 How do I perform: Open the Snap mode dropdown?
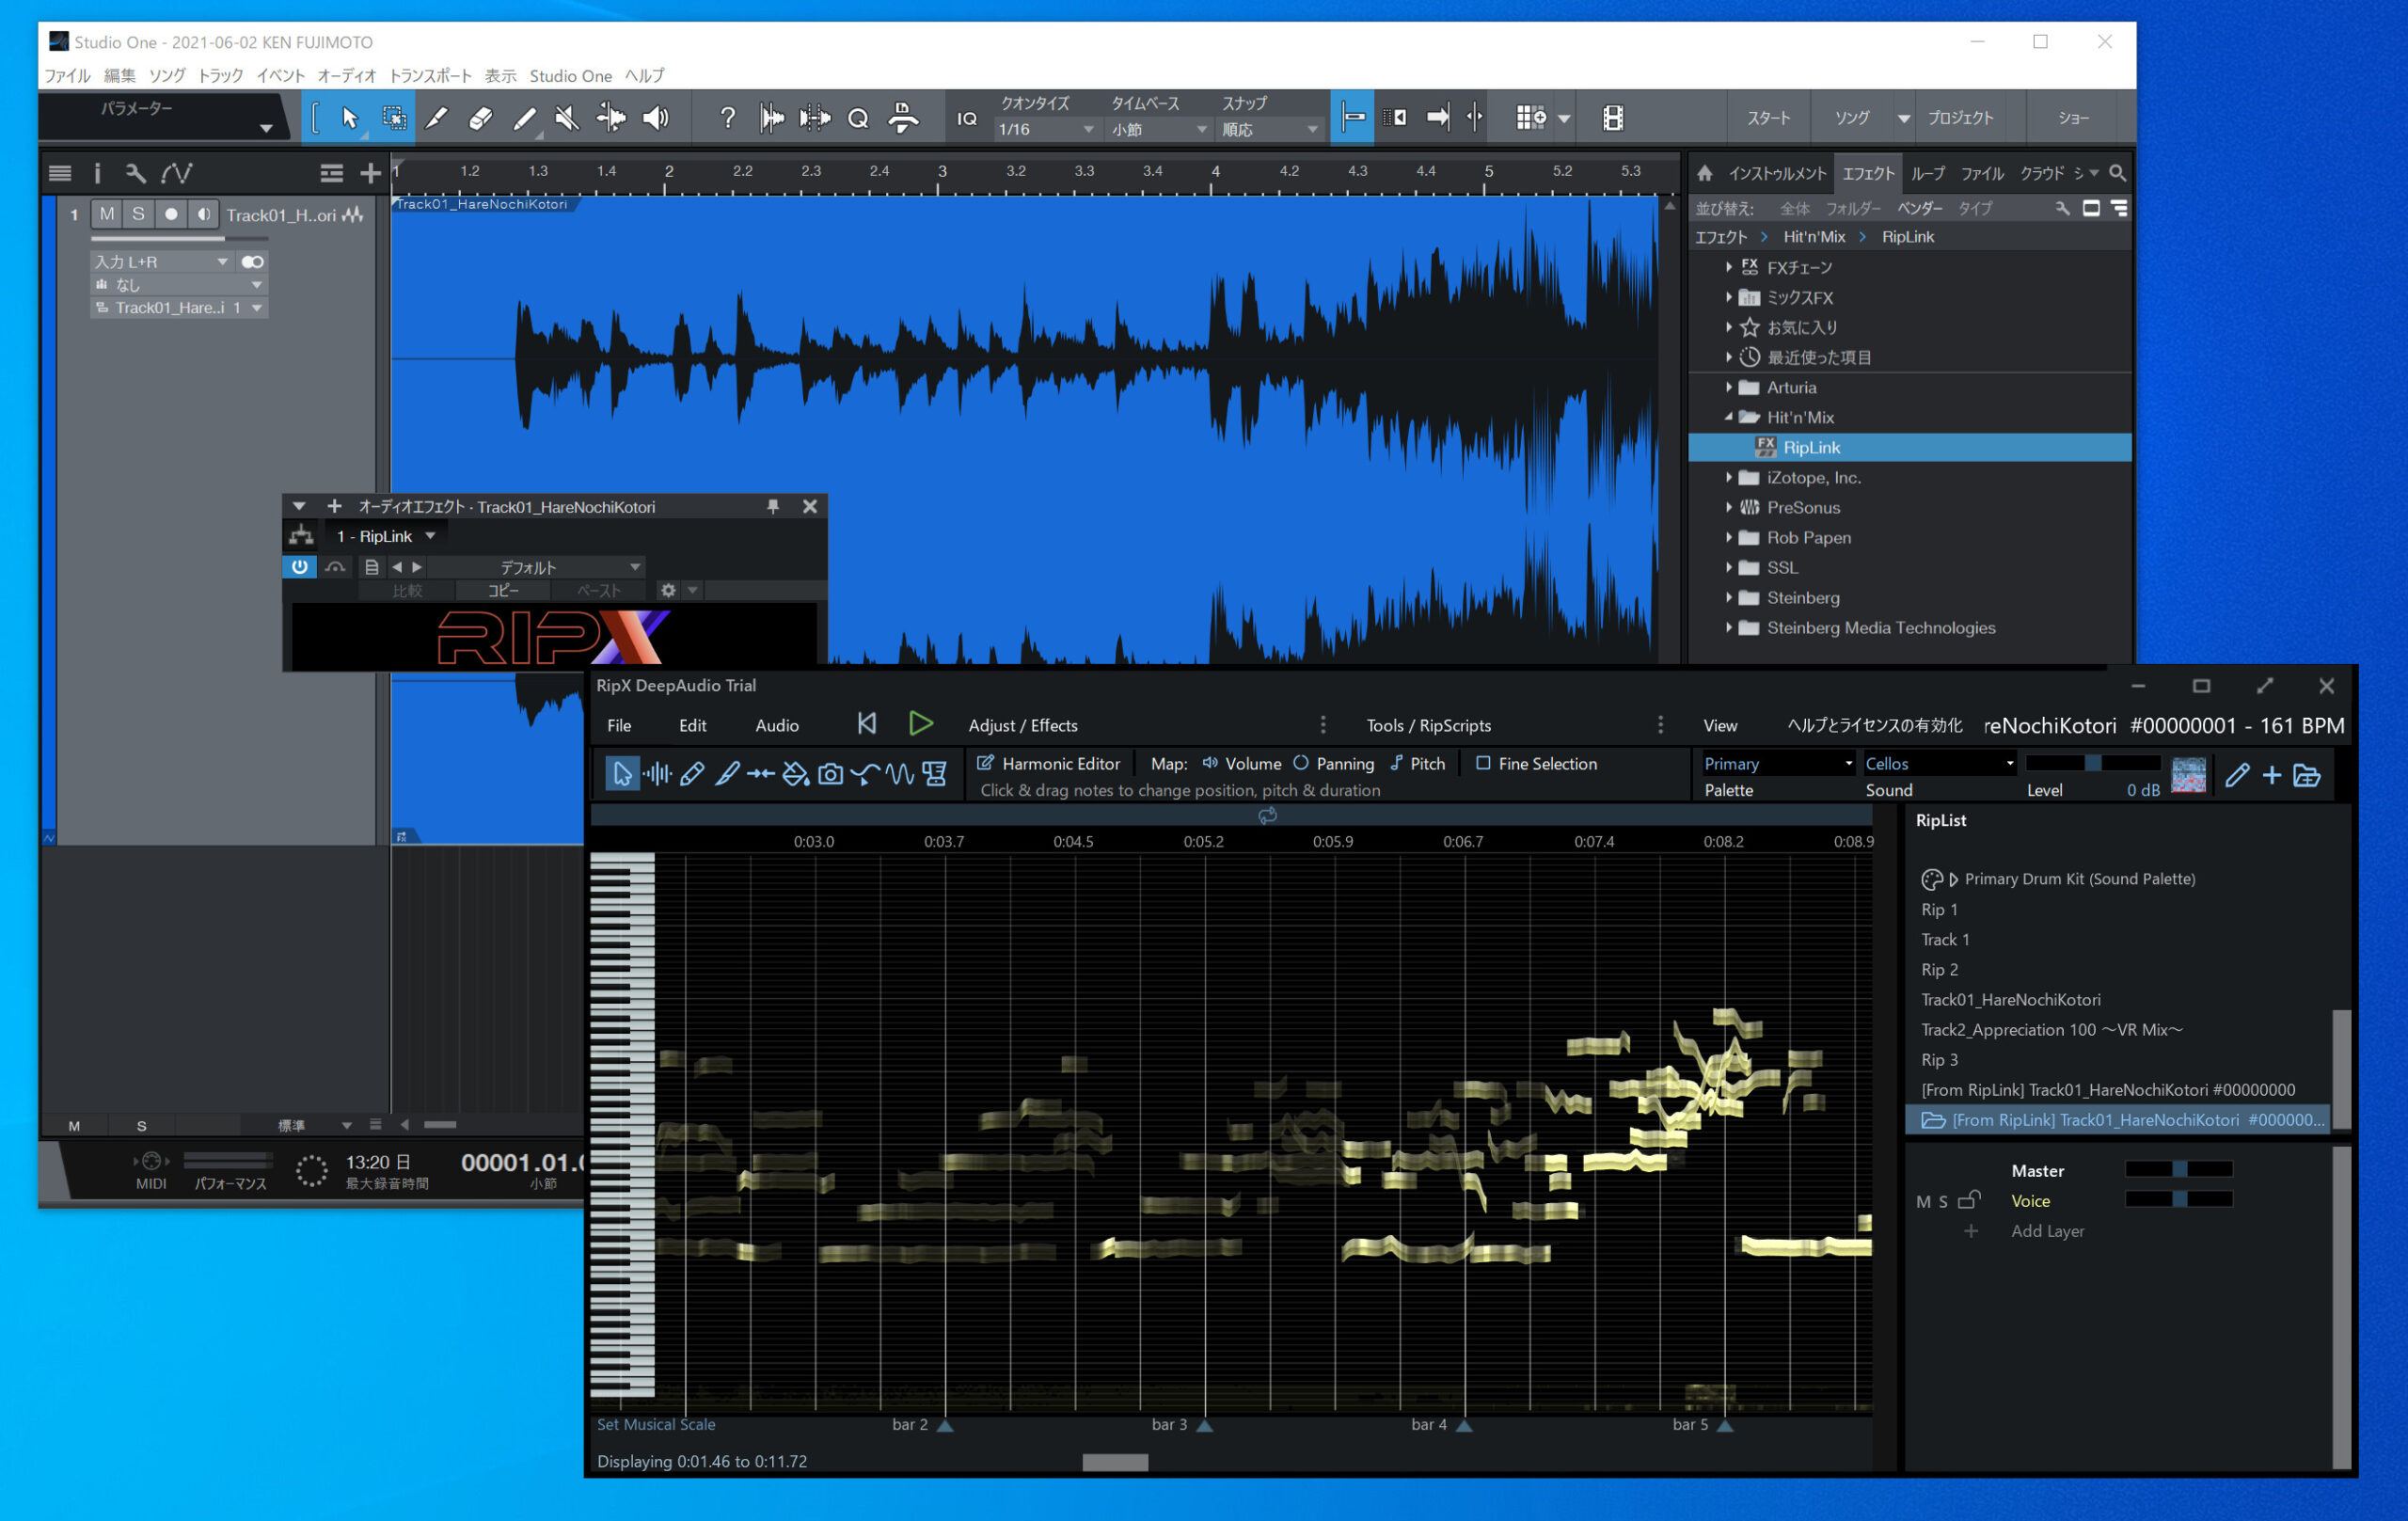1270,130
